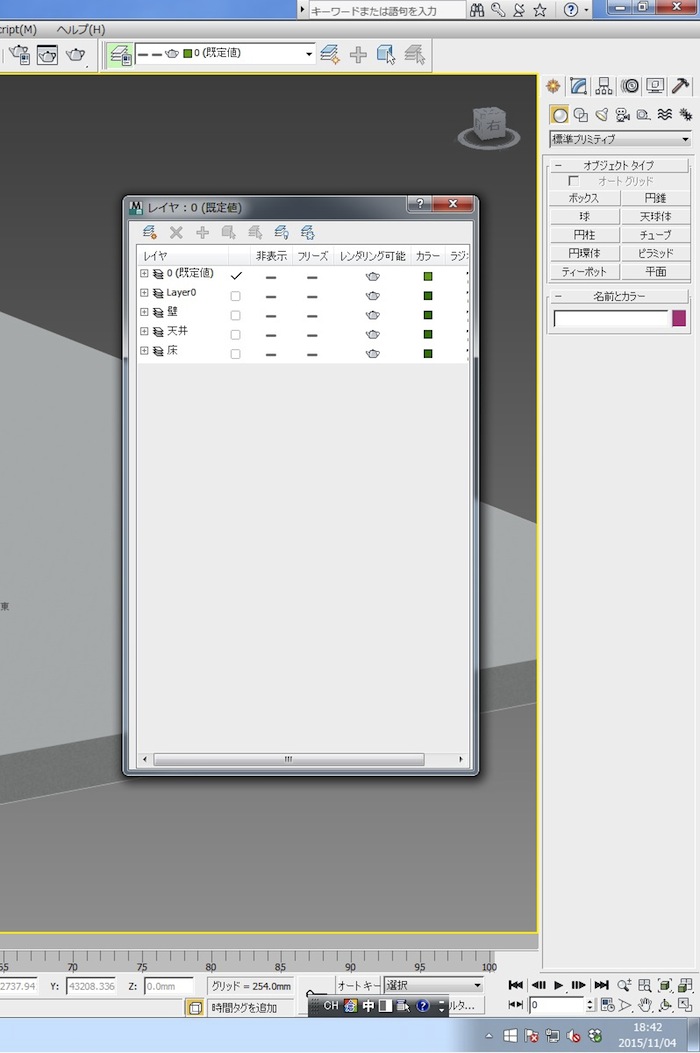Open the Modify command panel tab
This screenshot has height=1053, width=700.
[x=578, y=86]
